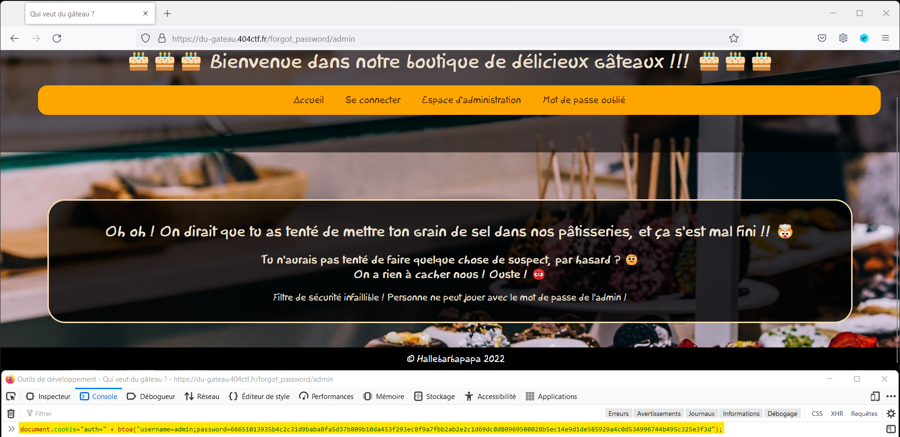
Task: Switch to the Réseau devtools tab
Action: pyautogui.click(x=201, y=396)
